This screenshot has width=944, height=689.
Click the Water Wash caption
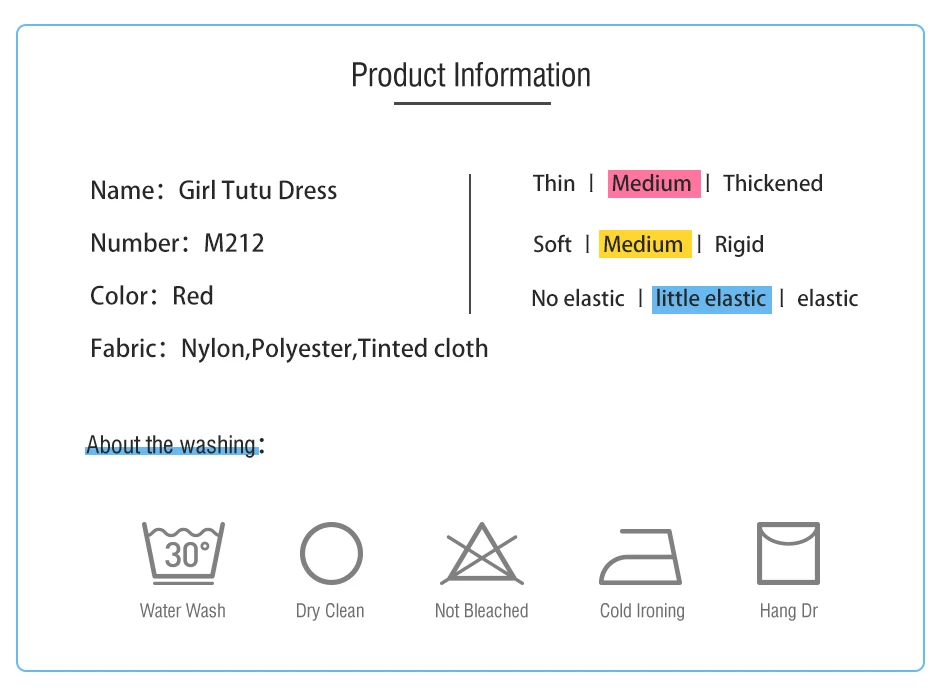pyautogui.click(x=182, y=610)
